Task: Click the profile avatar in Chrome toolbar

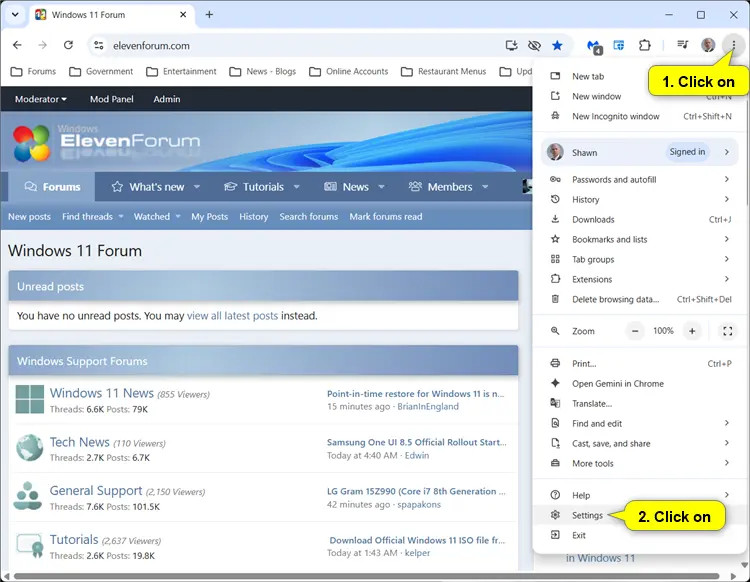Action: tap(708, 45)
